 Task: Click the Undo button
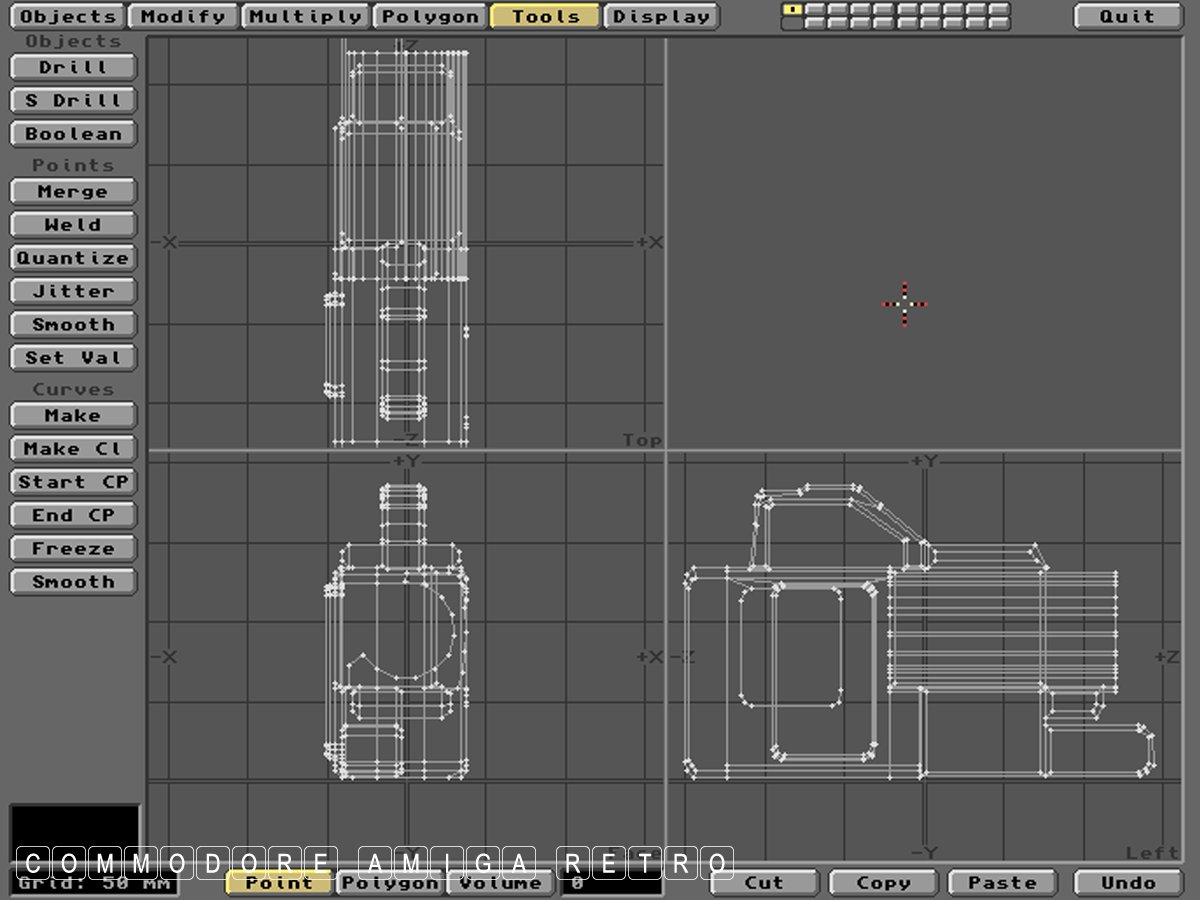point(1127,883)
